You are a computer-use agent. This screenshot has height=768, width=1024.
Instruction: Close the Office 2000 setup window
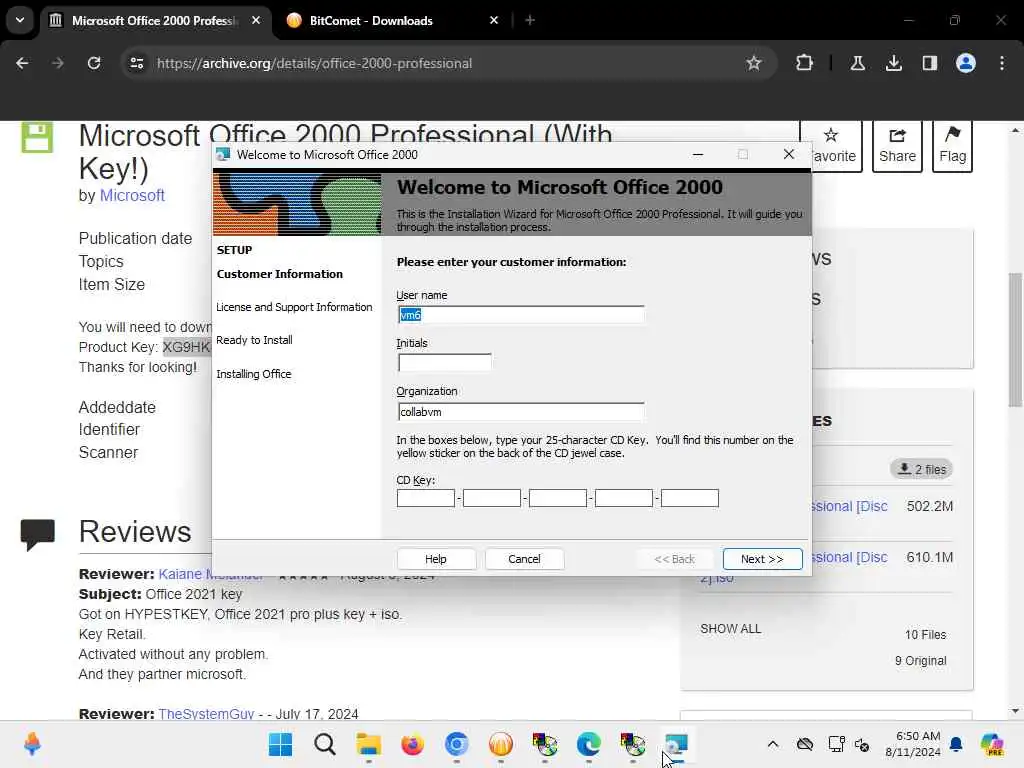[x=788, y=155]
